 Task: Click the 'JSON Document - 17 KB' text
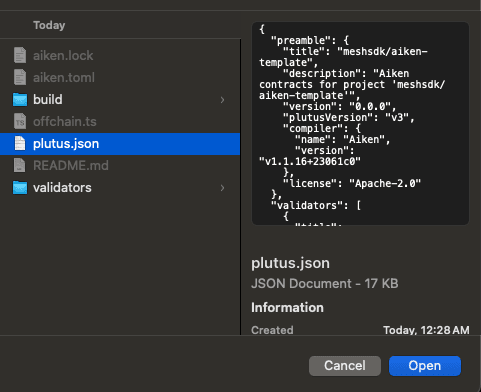325,284
